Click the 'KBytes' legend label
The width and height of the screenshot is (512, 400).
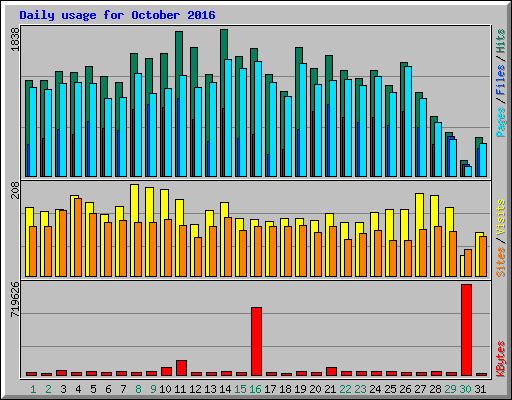500,359
